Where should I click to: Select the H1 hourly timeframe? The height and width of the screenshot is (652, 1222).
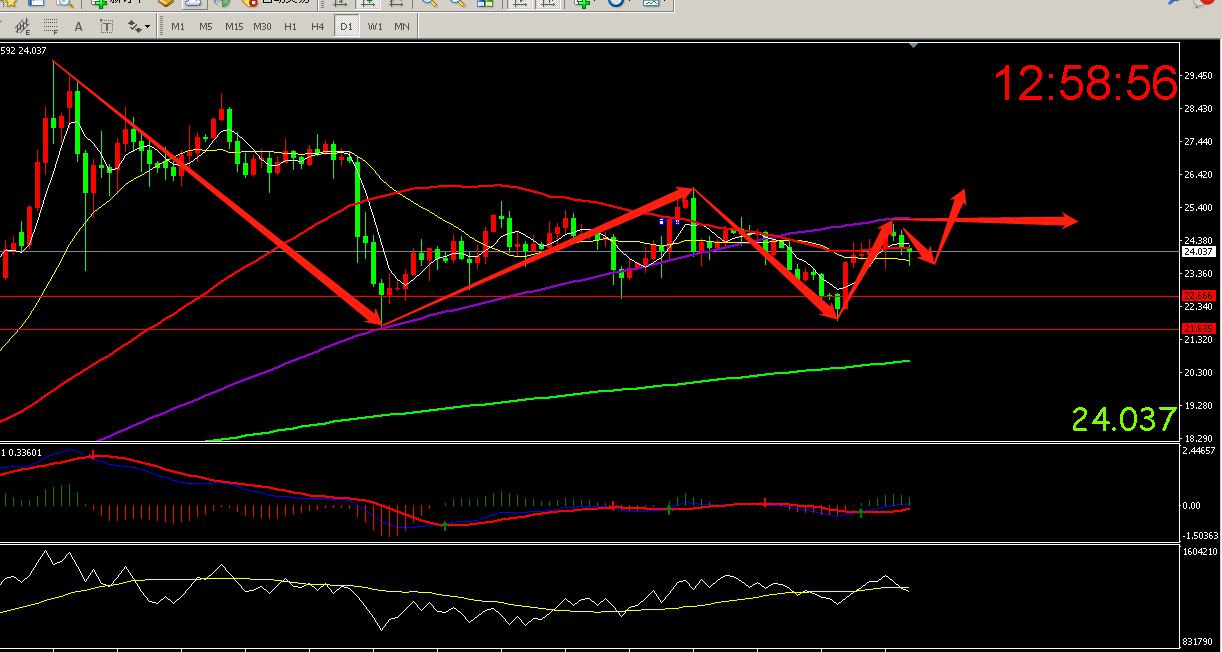tap(290, 26)
